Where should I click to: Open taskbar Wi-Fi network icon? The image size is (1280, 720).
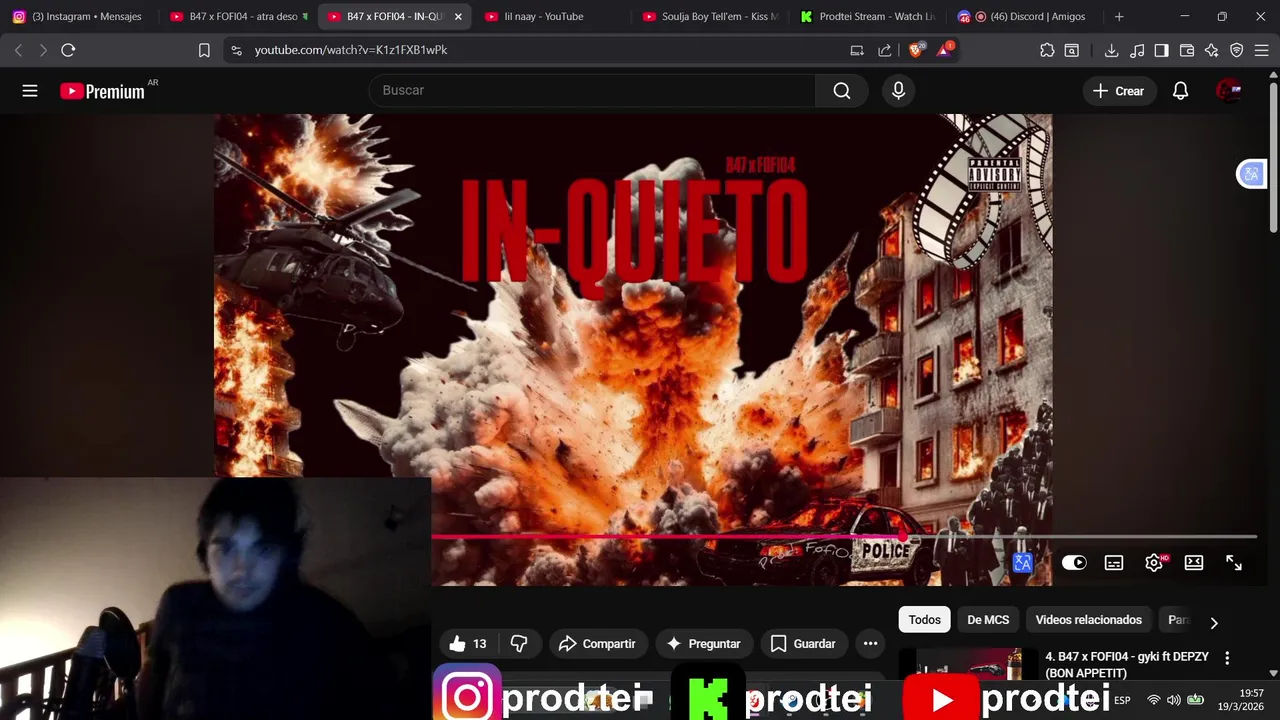tap(1153, 700)
